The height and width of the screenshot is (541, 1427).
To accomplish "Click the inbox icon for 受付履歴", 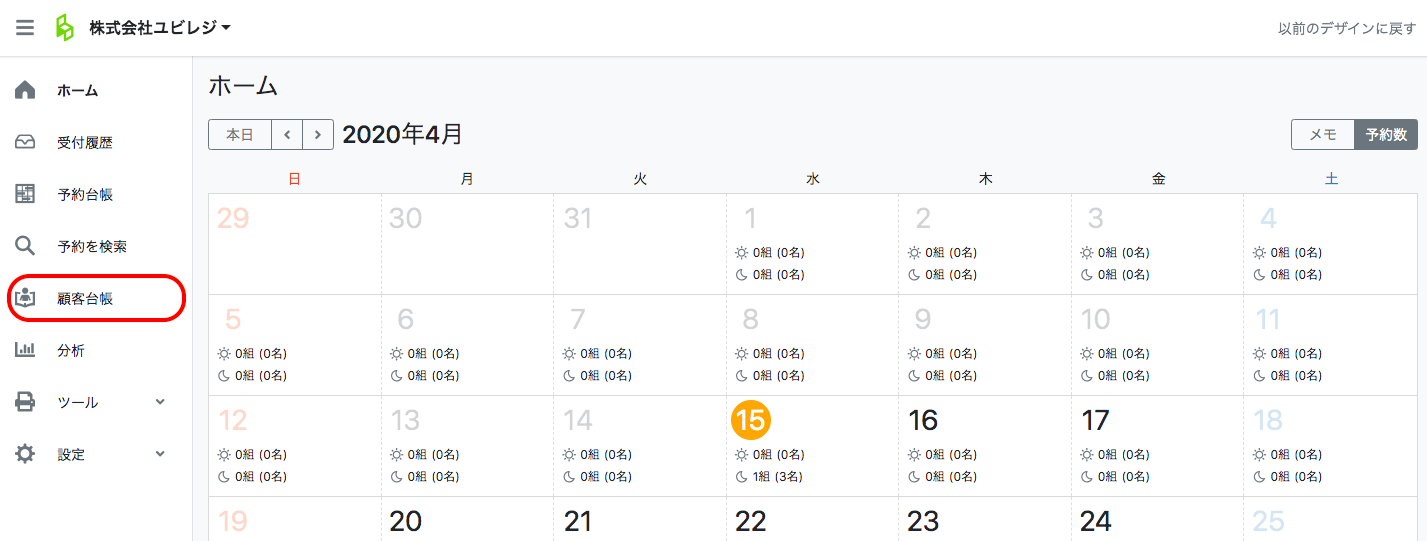I will coord(25,142).
